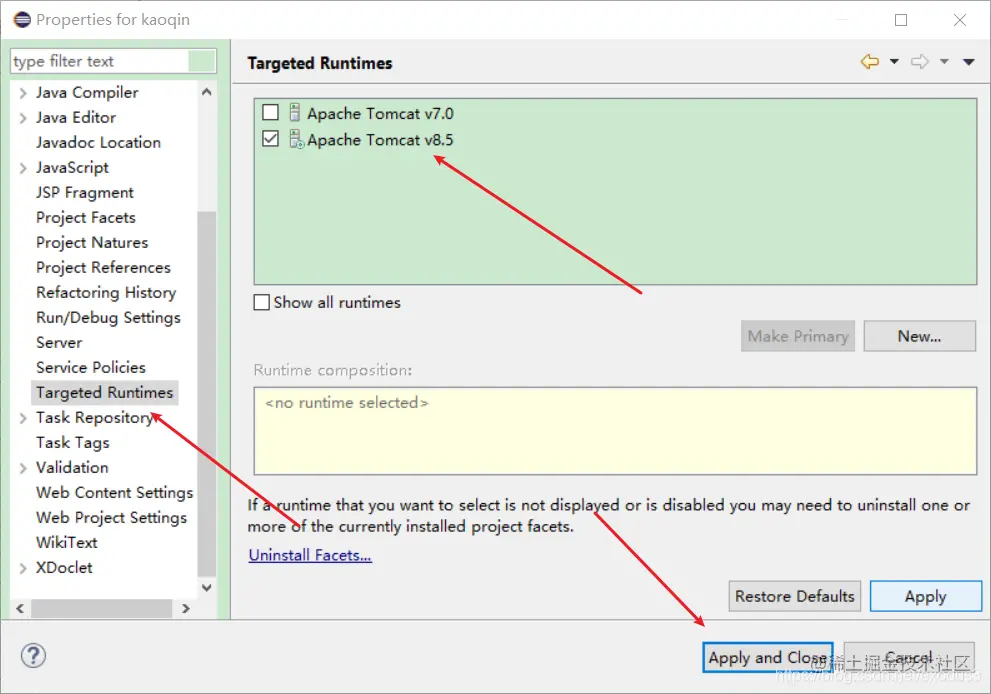Select Service Policies in the tree
Image resolution: width=991 pixels, height=694 pixels.
pos(90,368)
